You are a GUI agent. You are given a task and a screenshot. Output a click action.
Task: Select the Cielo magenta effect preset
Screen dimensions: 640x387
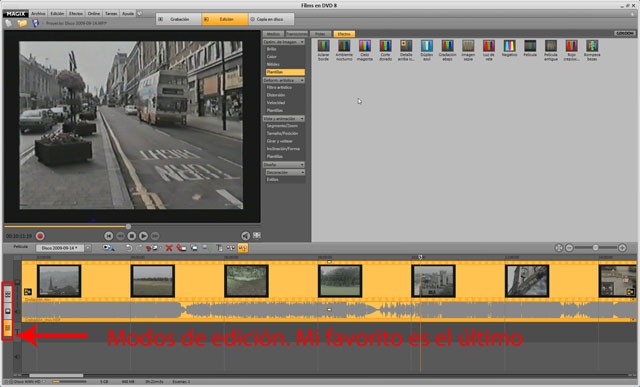point(365,50)
